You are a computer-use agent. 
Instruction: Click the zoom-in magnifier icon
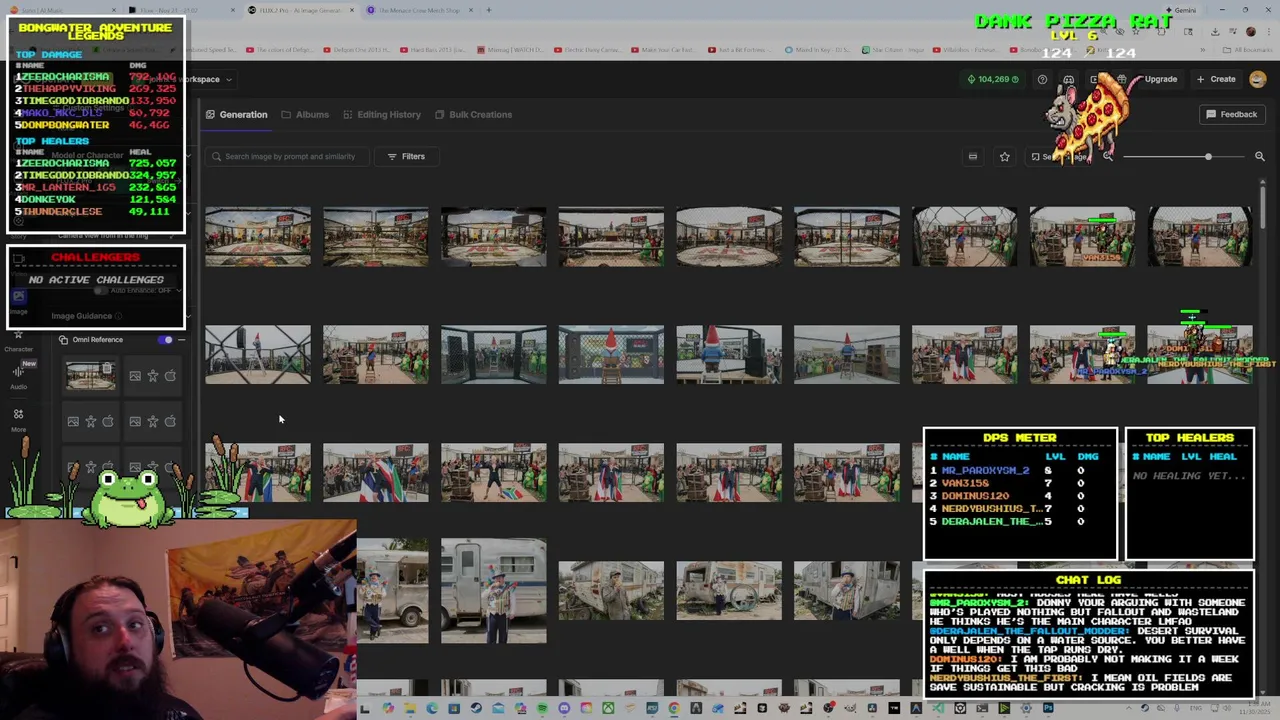click(1260, 156)
